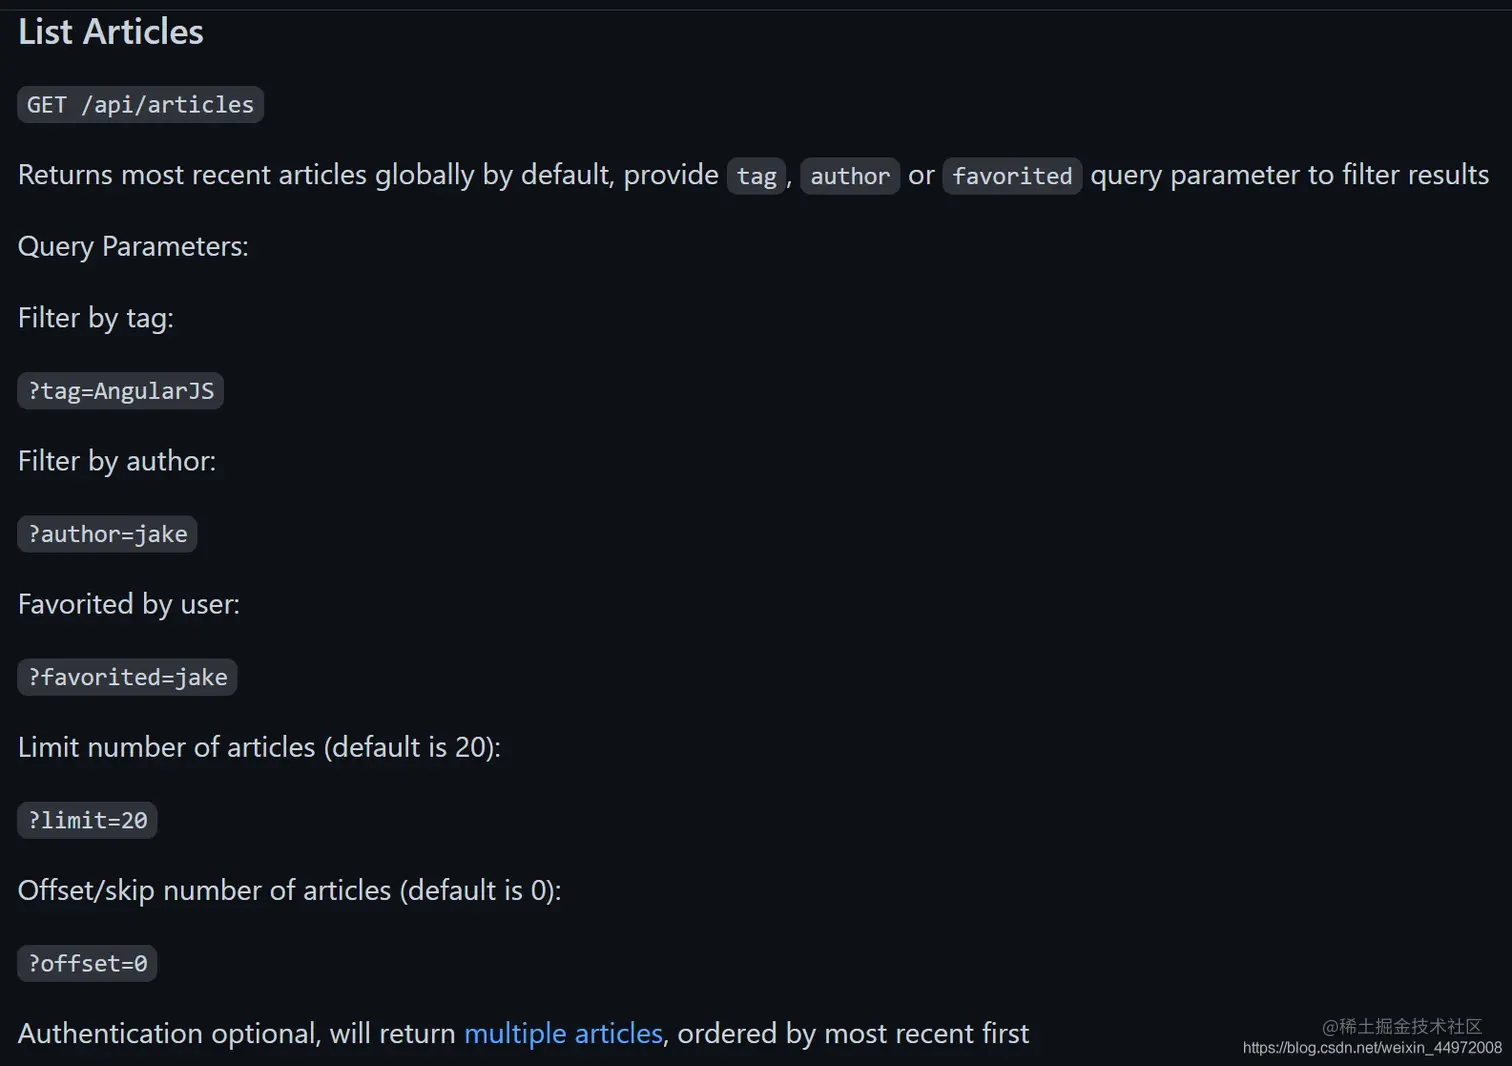
Task: Click the inline tag code label
Action: point(756,176)
